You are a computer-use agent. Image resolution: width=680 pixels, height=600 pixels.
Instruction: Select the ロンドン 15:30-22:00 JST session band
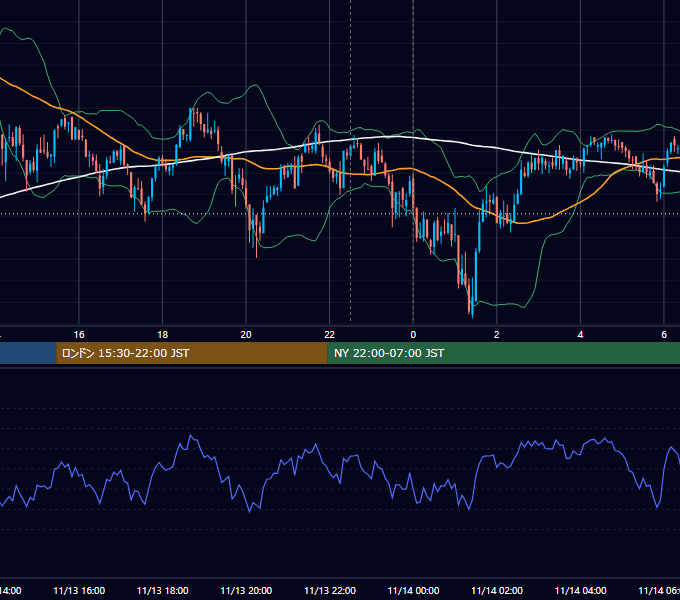click(192, 353)
